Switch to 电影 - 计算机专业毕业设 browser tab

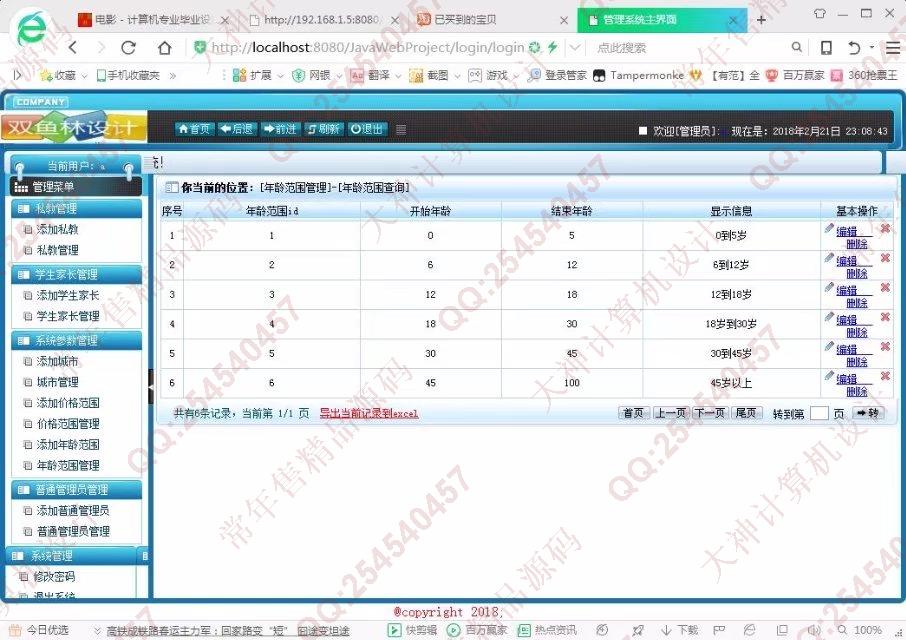pos(153,20)
